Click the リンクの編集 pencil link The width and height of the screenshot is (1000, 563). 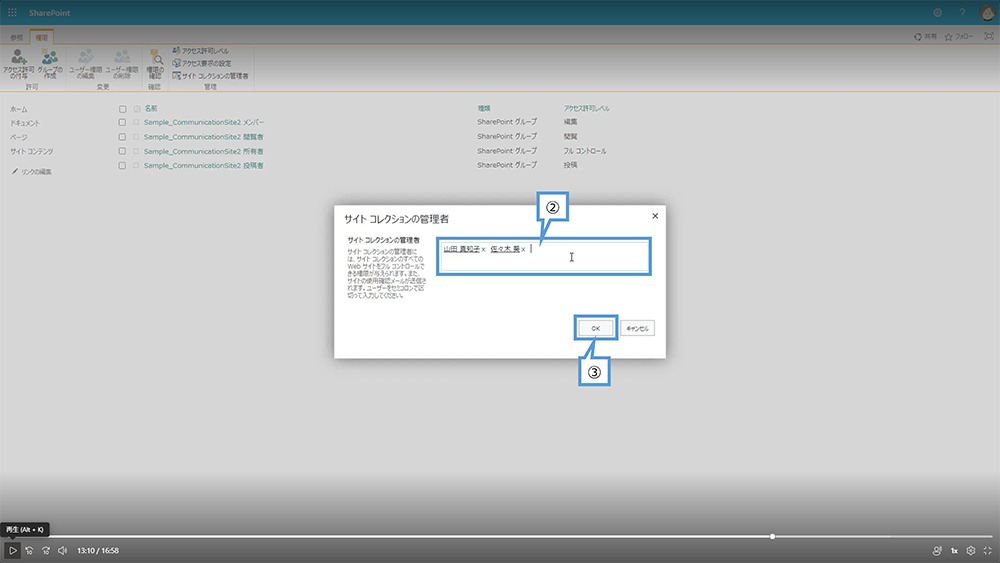tap(31, 172)
